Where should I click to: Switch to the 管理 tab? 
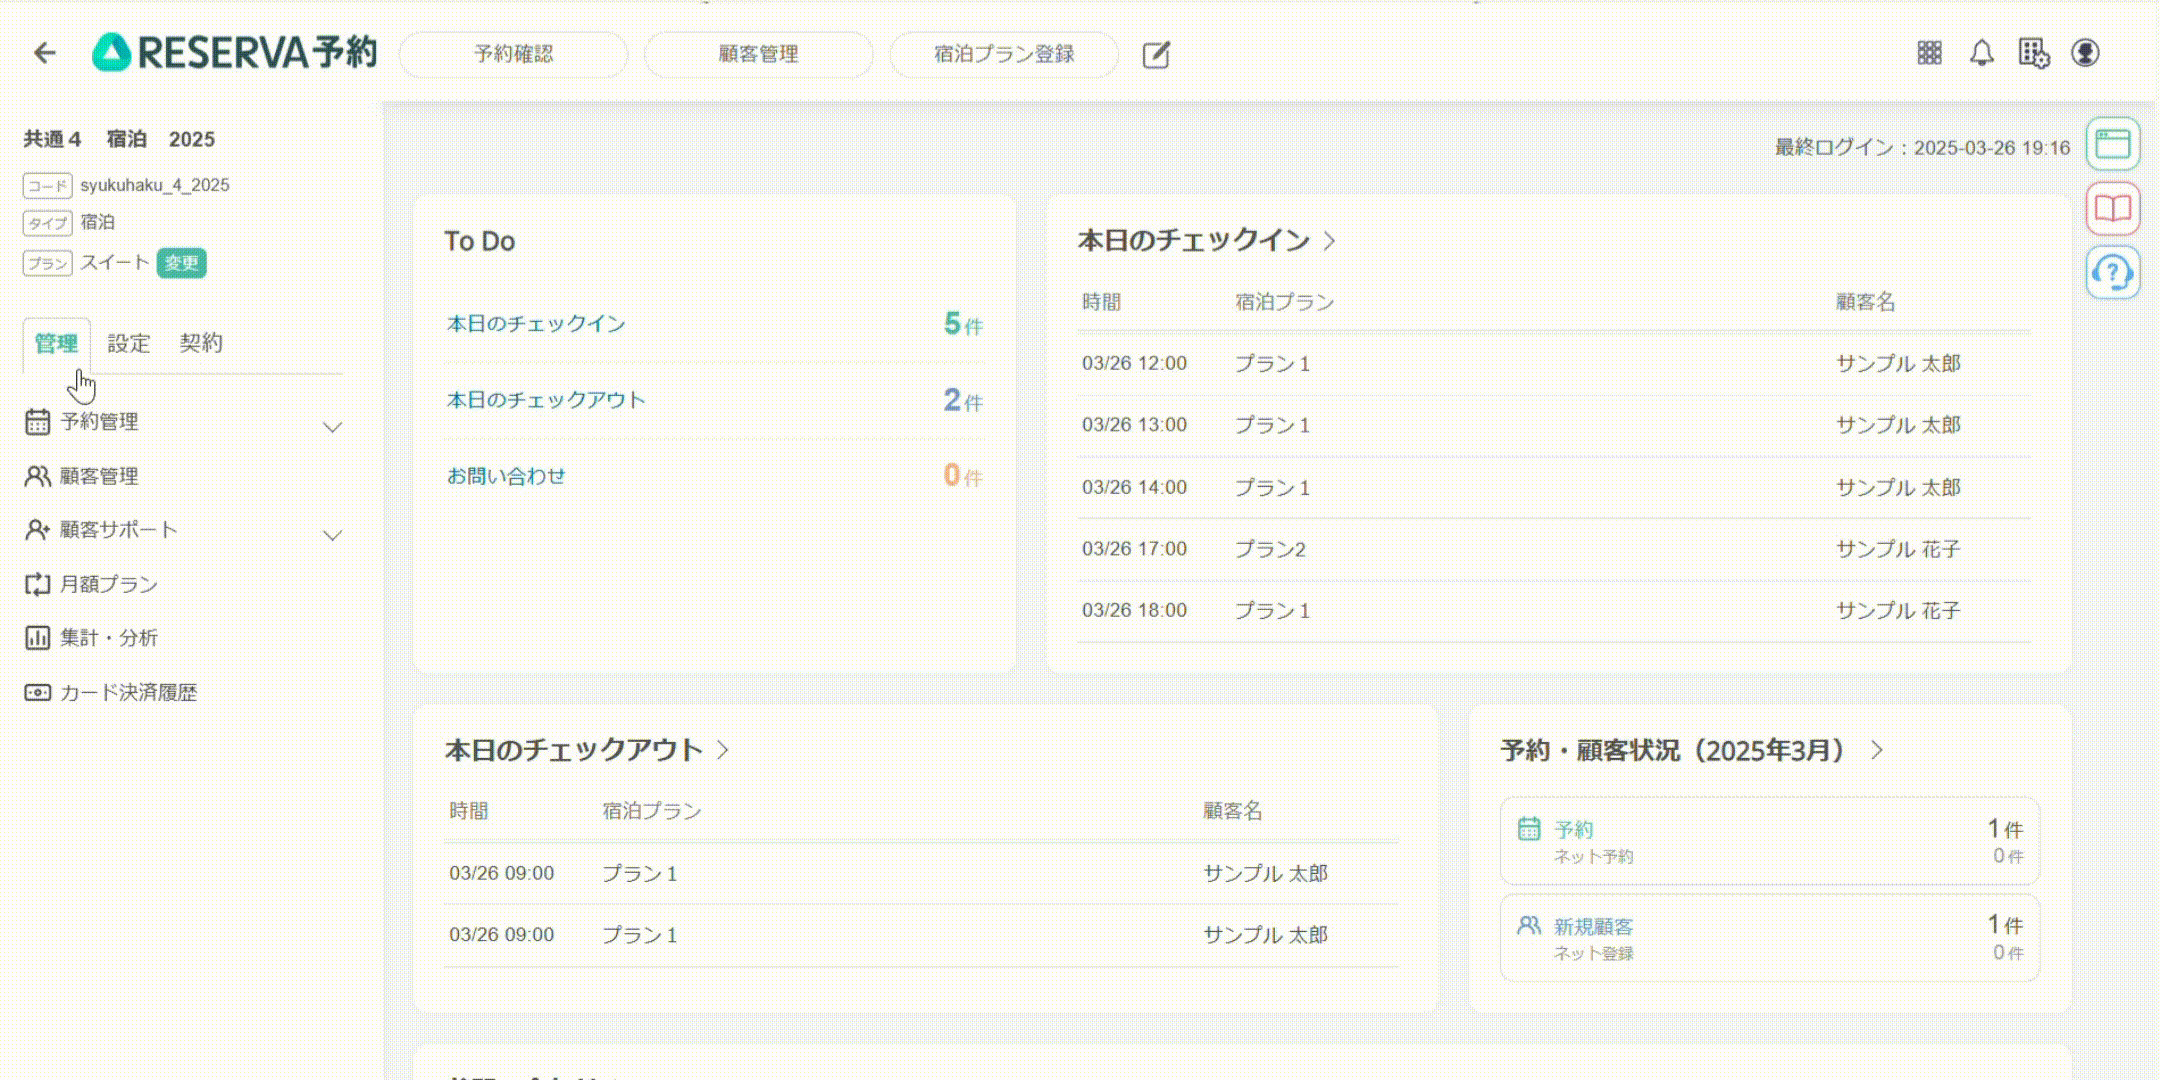pos(56,344)
